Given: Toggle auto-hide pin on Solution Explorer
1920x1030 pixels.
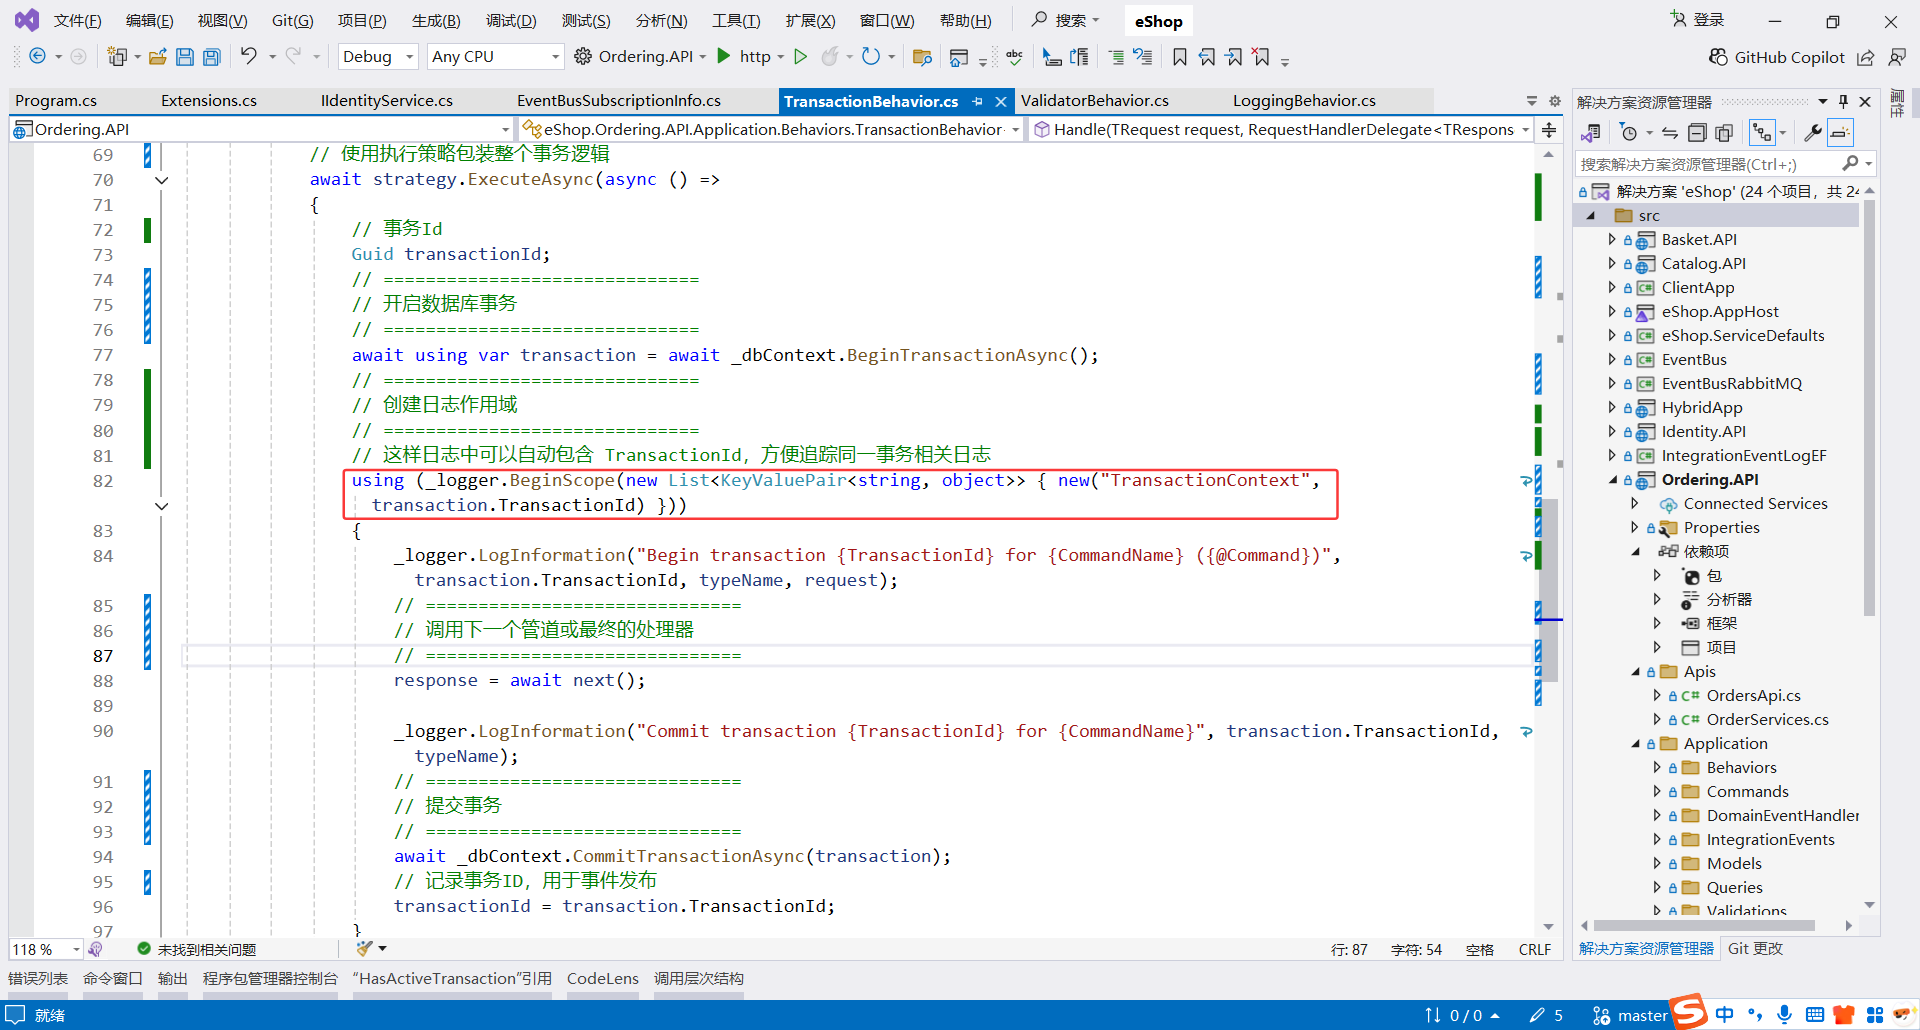Looking at the screenshot, I should click(x=1843, y=102).
